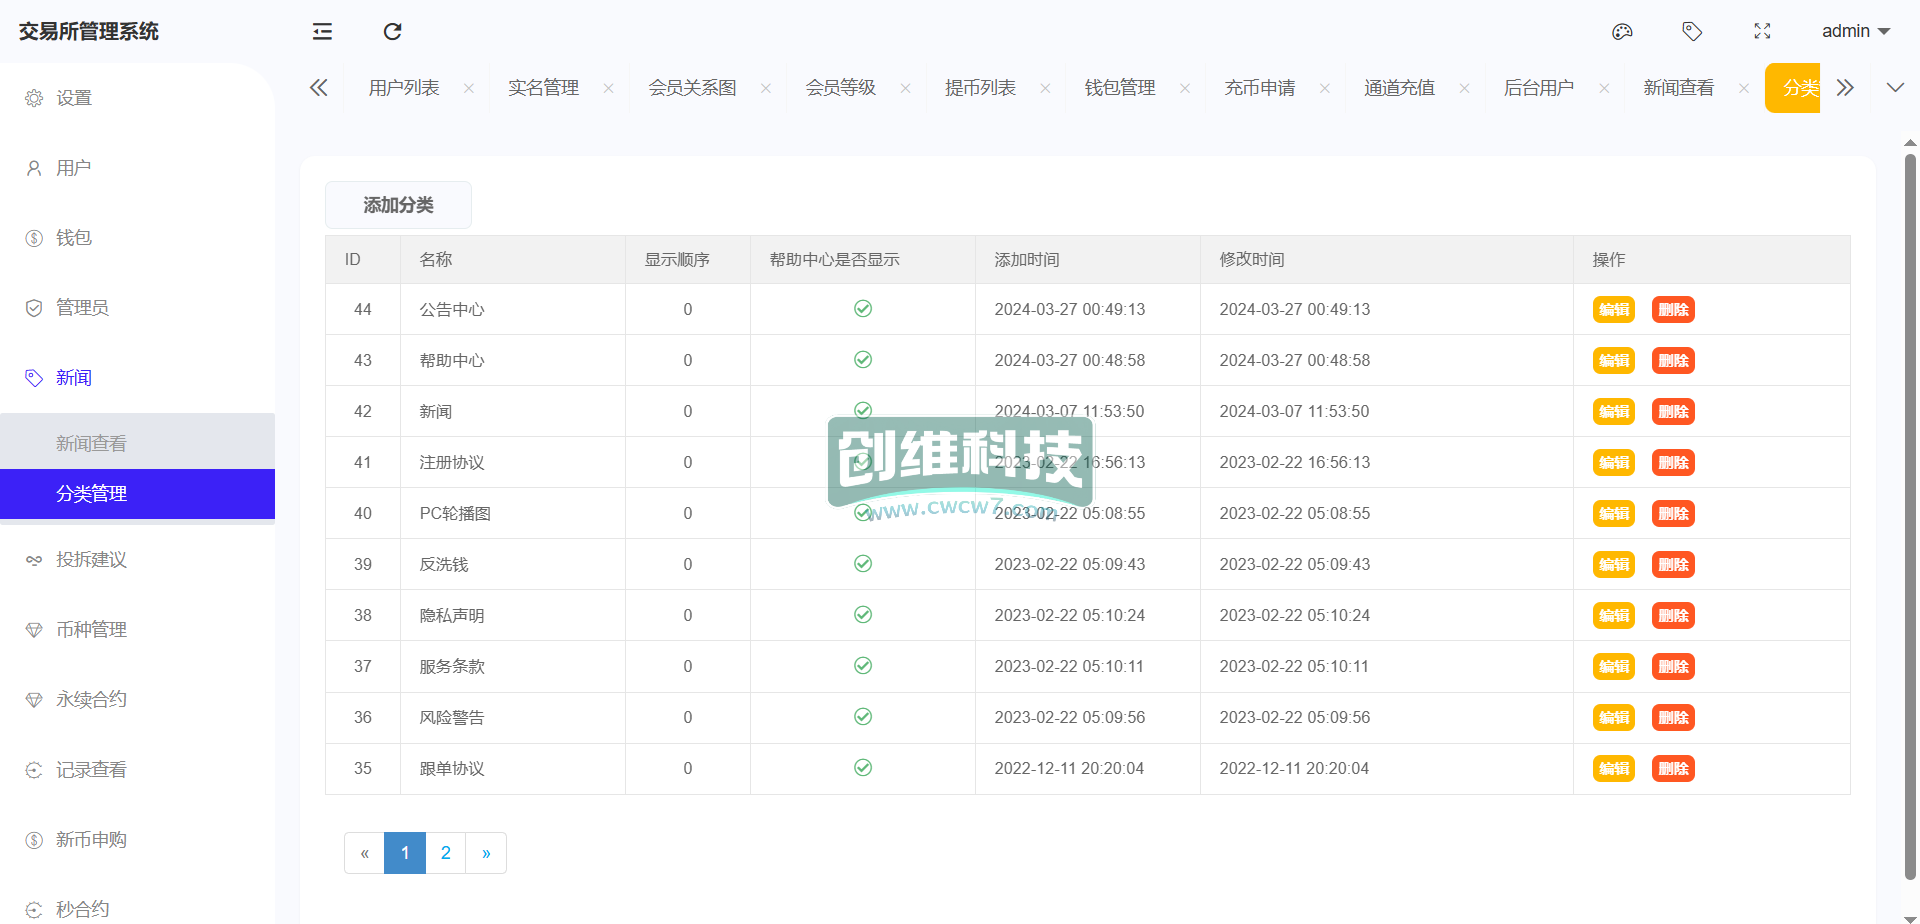Screen dimensions: 1920x924
Task: Click the vertical page scrollbar
Action: tap(1910, 500)
